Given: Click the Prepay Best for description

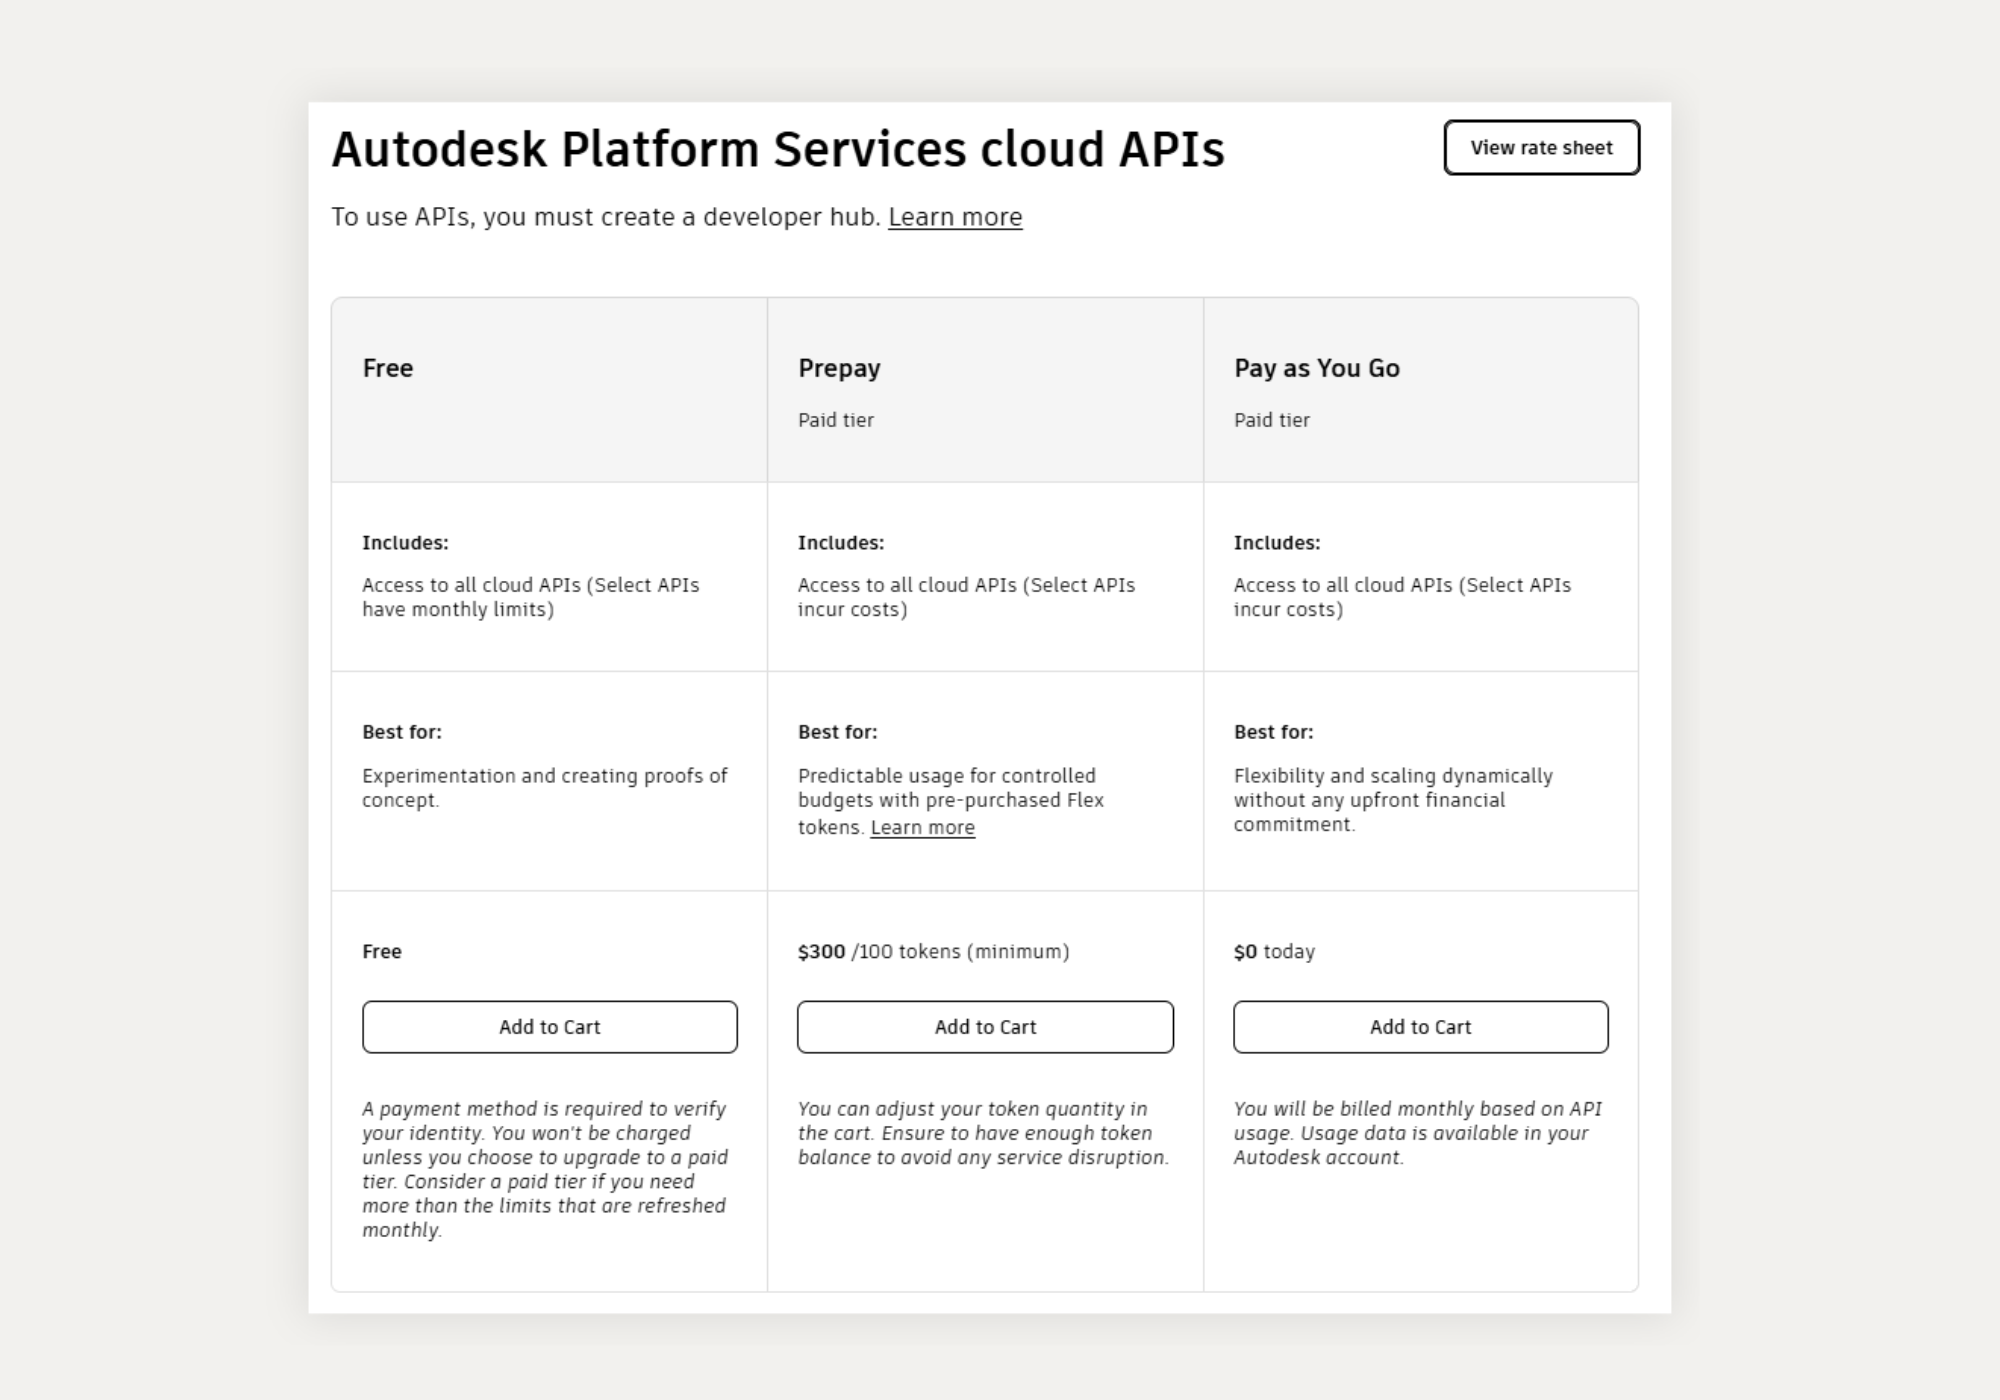Looking at the screenshot, I should [x=947, y=800].
